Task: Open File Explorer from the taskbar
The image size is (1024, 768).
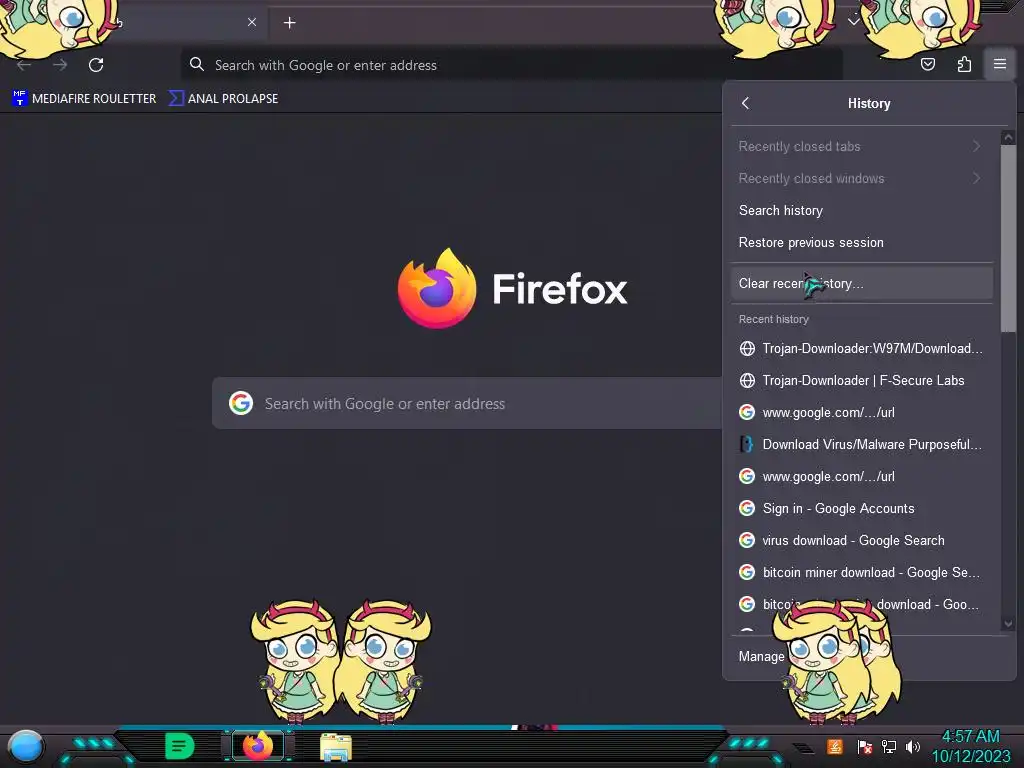Action: (336, 747)
